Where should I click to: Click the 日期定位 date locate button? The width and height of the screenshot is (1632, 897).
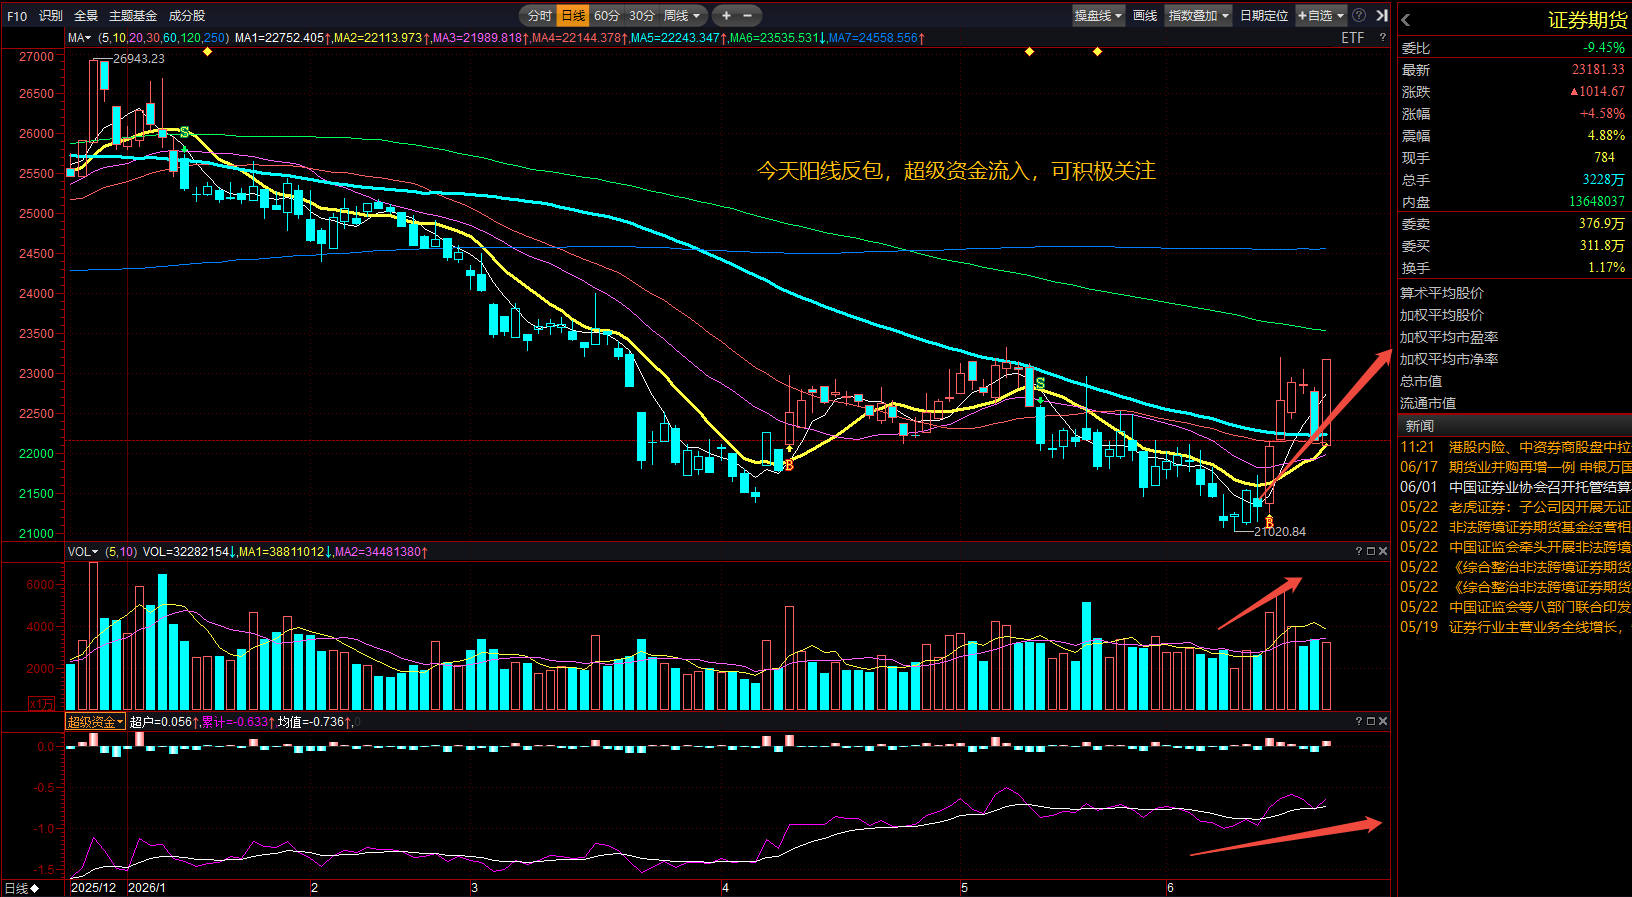coord(1264,15)
